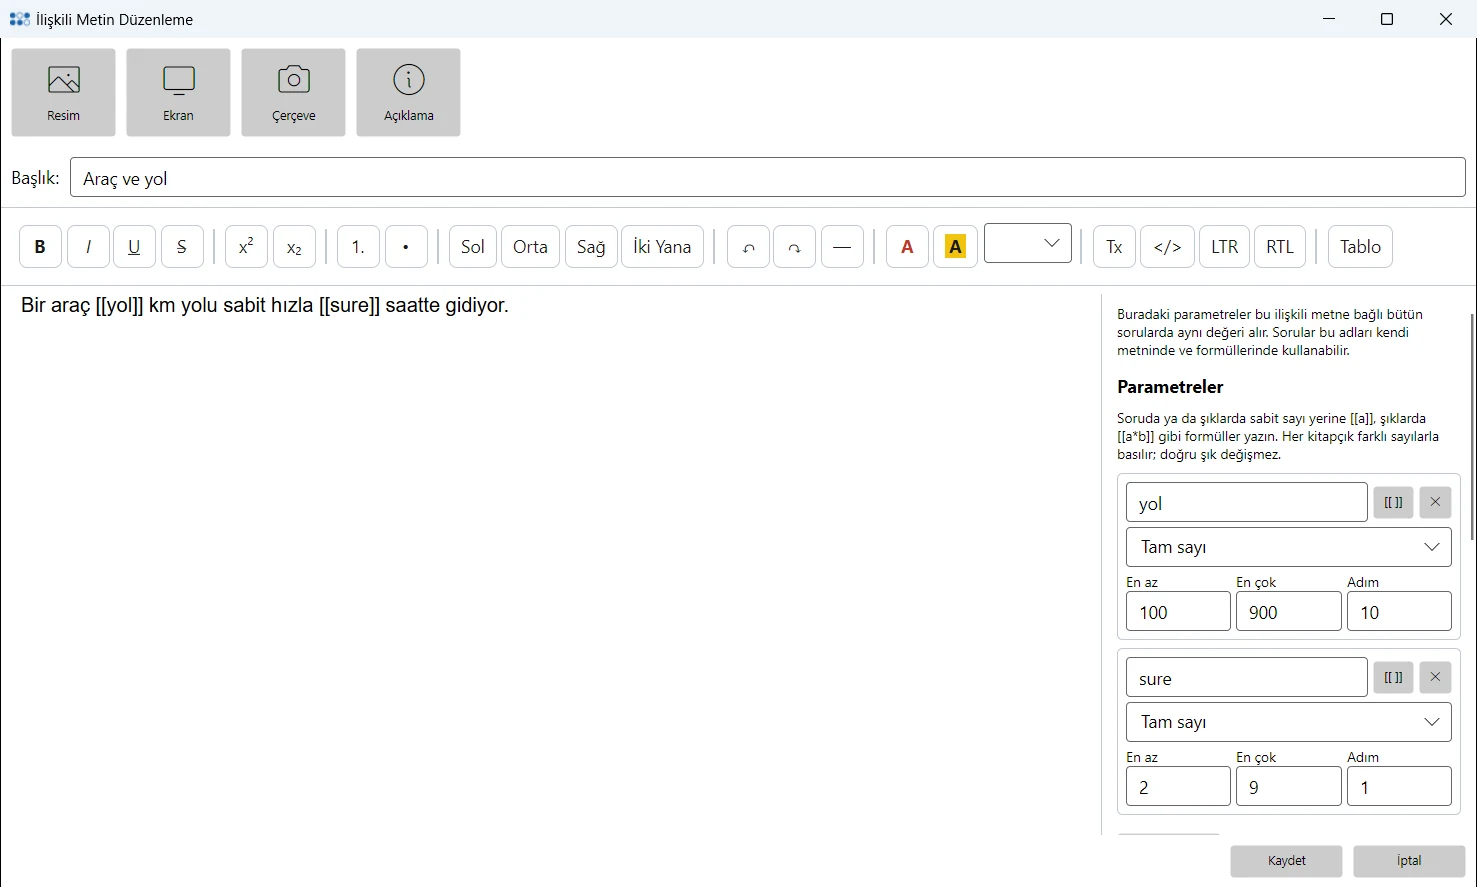The width and height of the screenshot is (1477, 887).
Task: Insert a horizontal line
Action: (x=842, y=247)
